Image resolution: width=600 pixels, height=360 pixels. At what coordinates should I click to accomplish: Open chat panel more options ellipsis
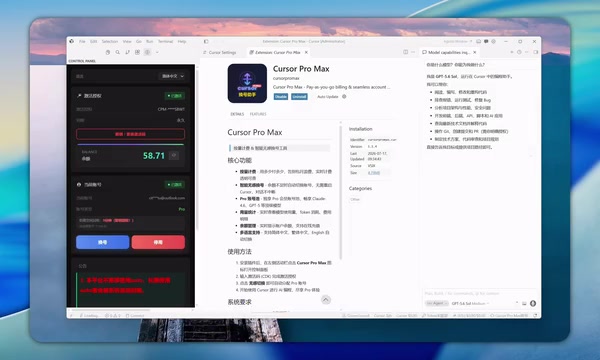527,52
